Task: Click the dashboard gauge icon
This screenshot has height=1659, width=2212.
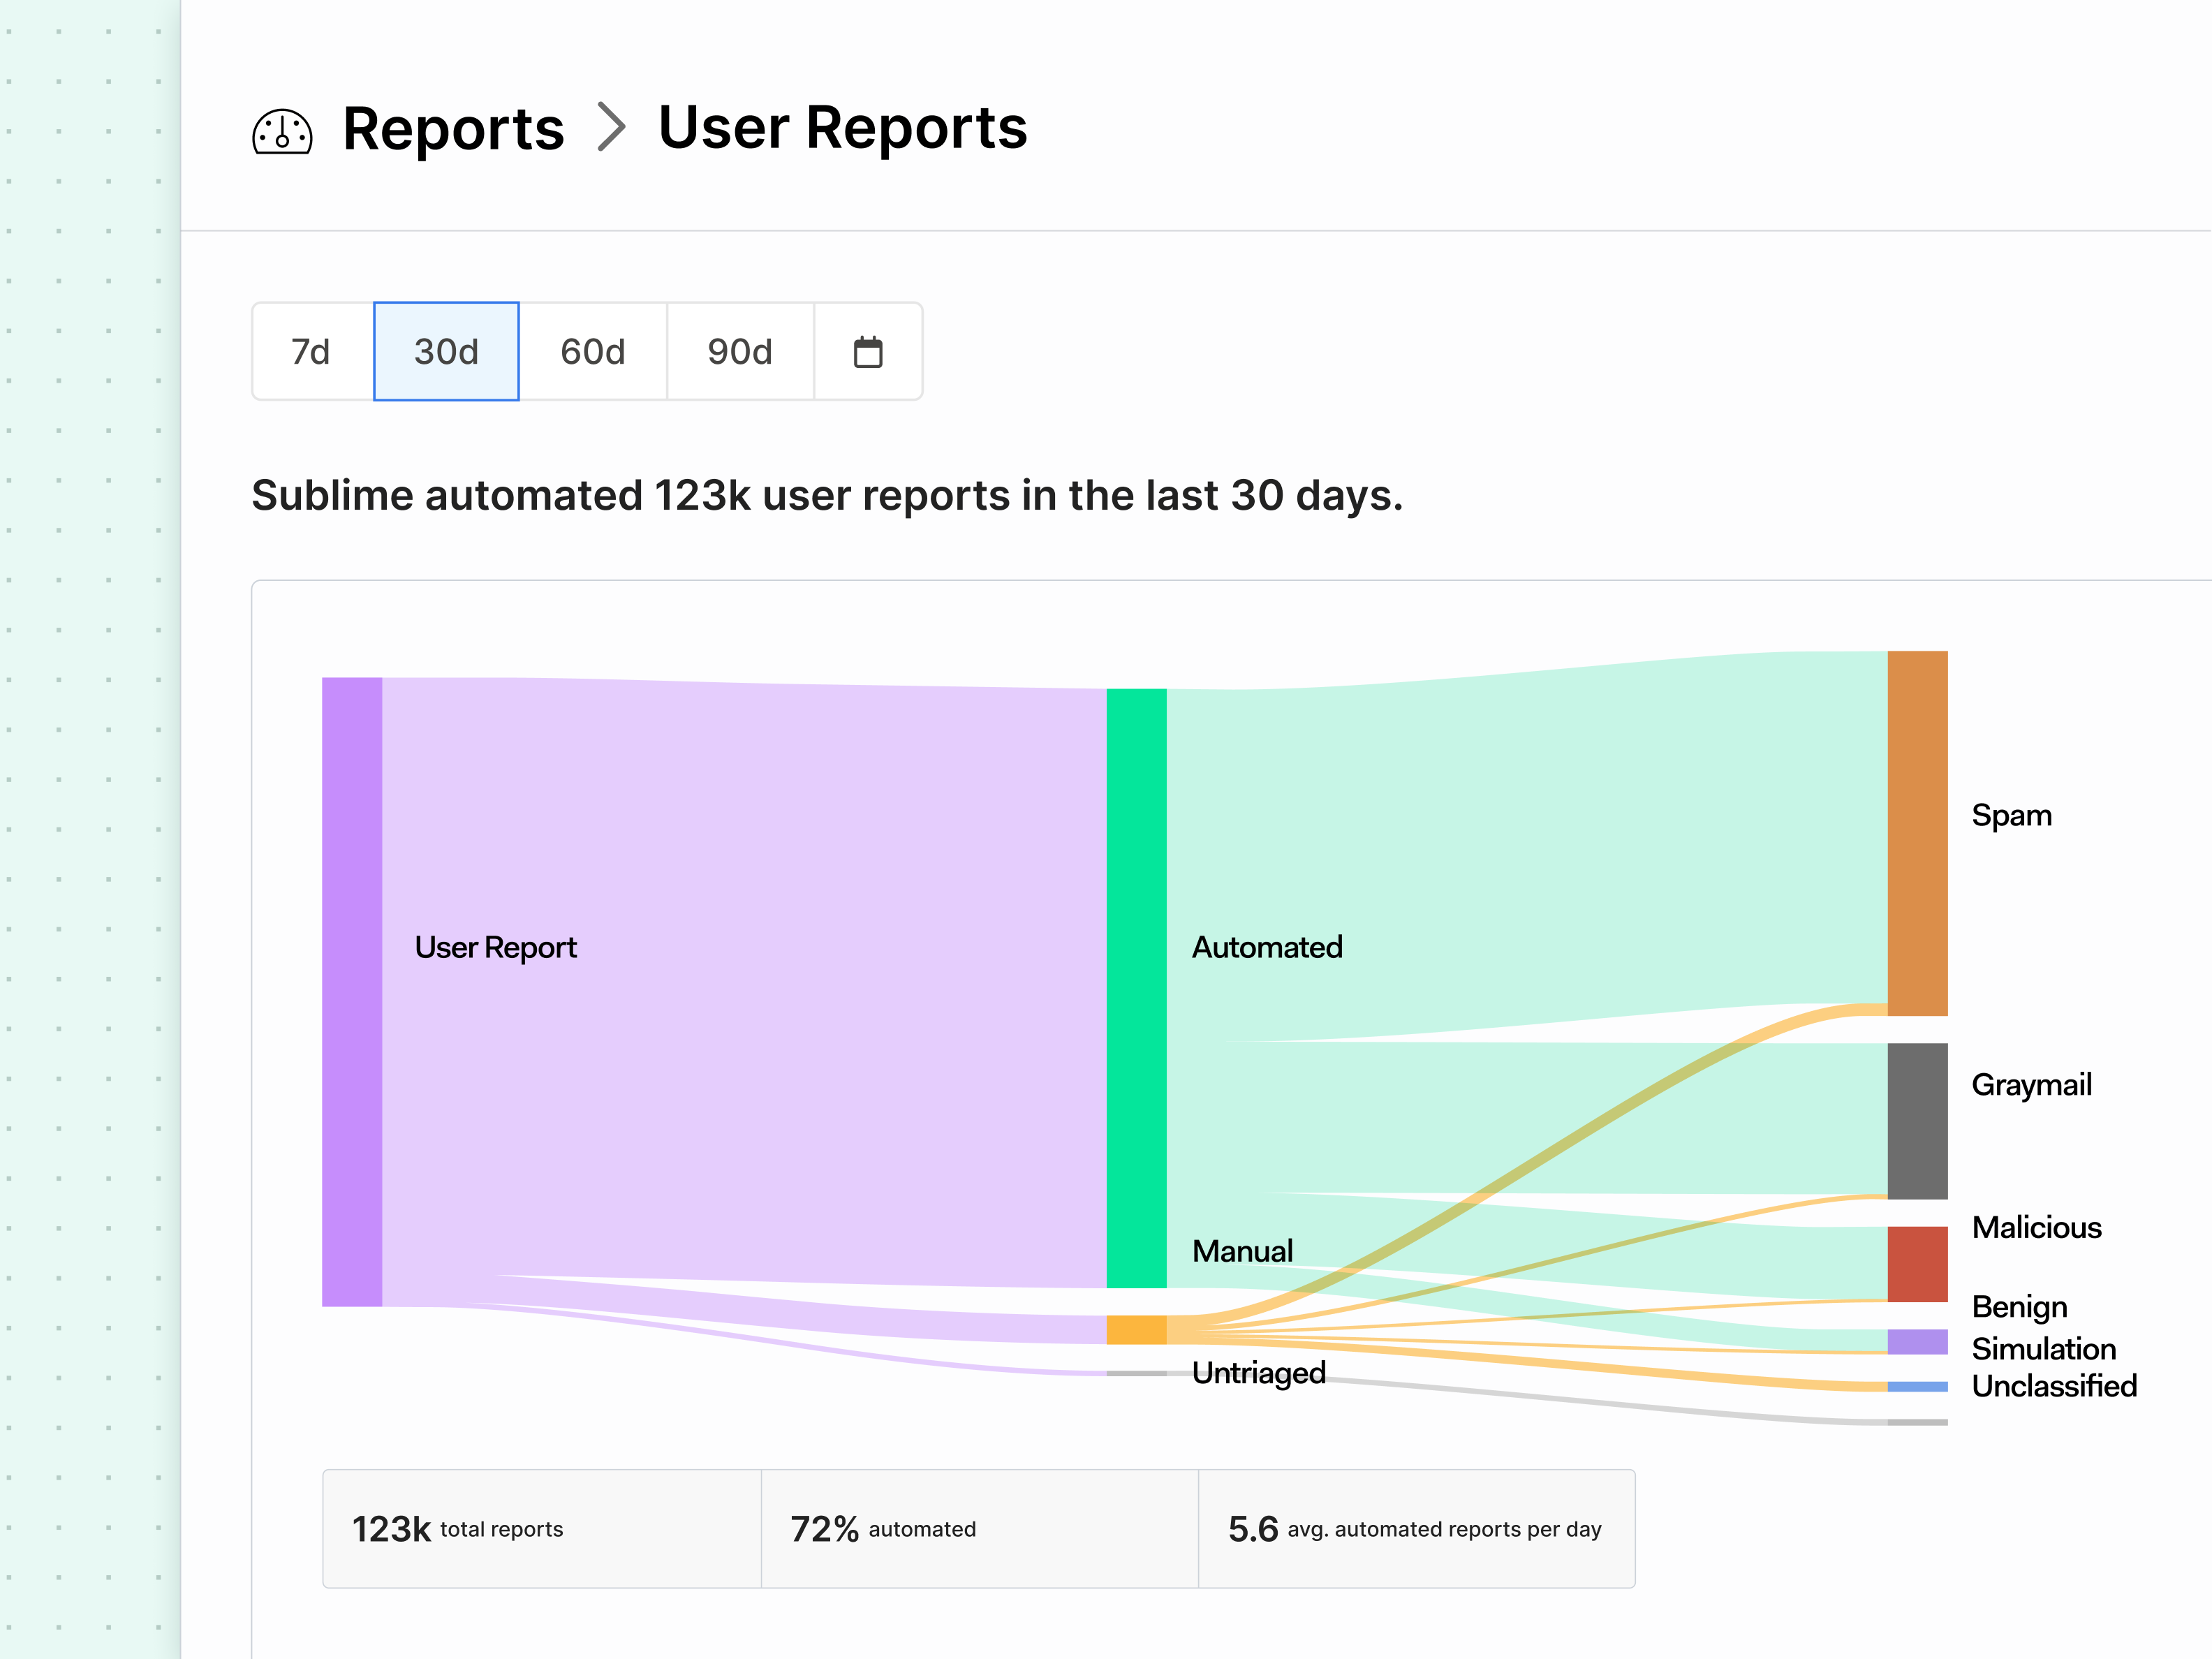Action: pos(282,131)
